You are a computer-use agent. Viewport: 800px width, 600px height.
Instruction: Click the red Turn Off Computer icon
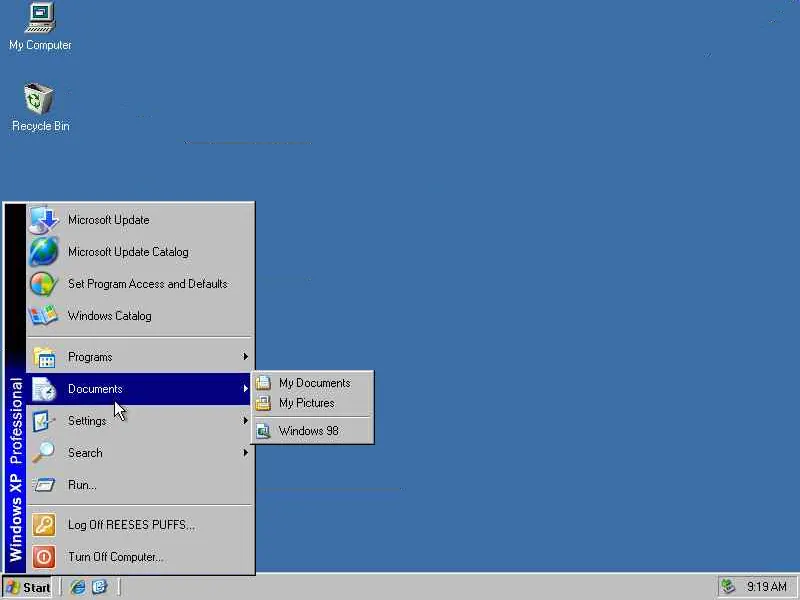point(44,557)
